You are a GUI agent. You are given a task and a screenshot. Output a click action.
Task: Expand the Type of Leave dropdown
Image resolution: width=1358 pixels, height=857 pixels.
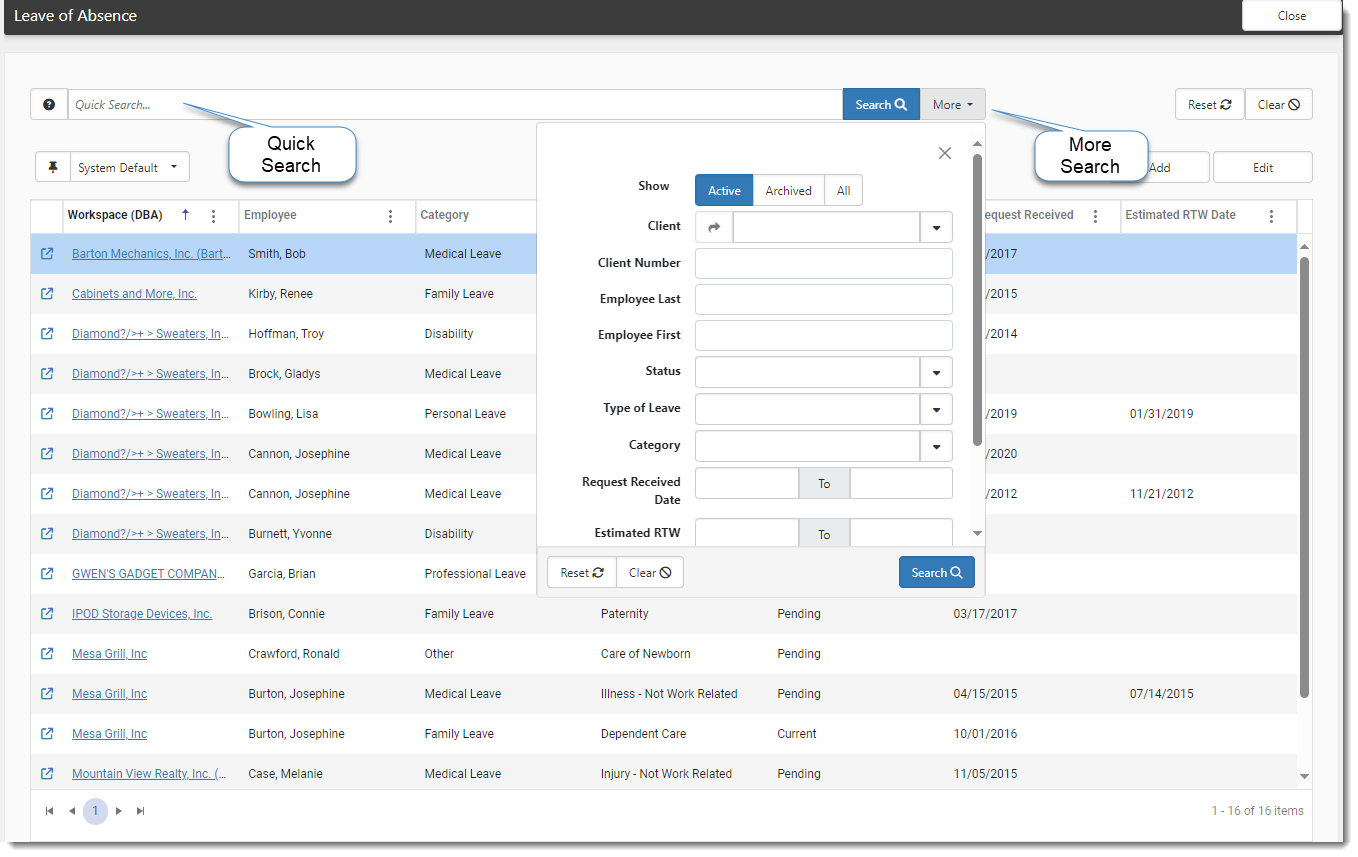936,409
